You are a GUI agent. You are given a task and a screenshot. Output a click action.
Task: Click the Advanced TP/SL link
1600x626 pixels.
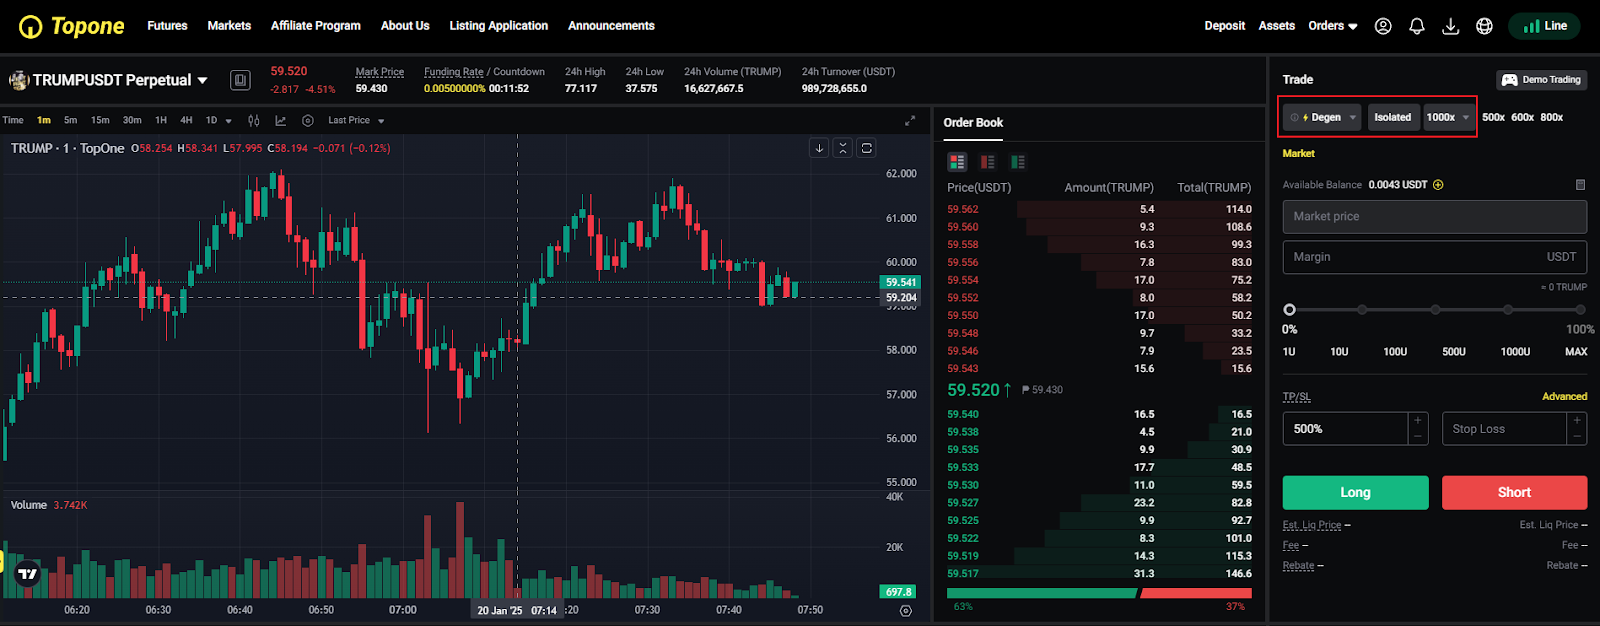coord(1564,397)
